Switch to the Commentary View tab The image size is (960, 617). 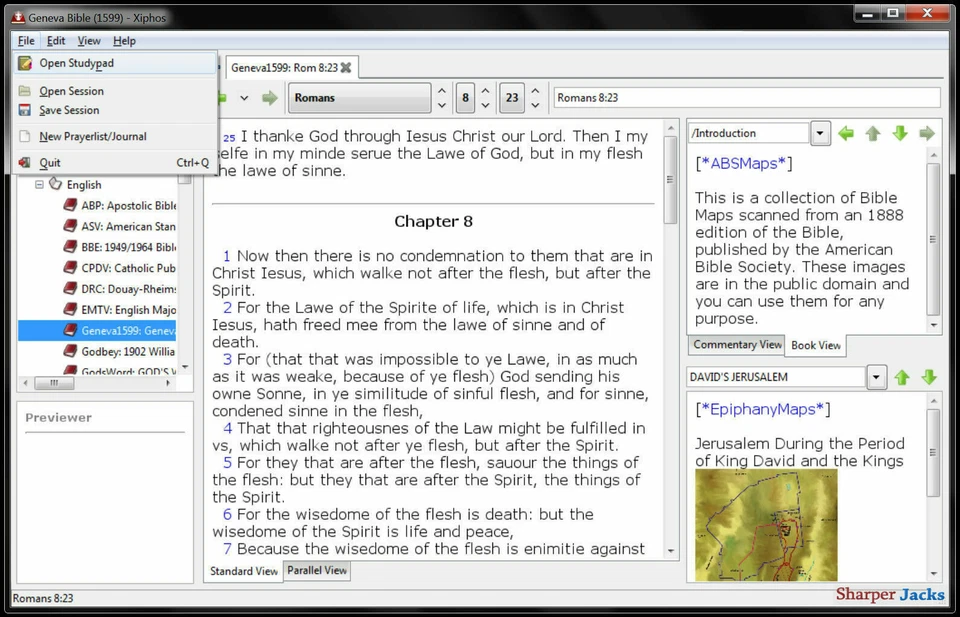click(x=736, y=345)
